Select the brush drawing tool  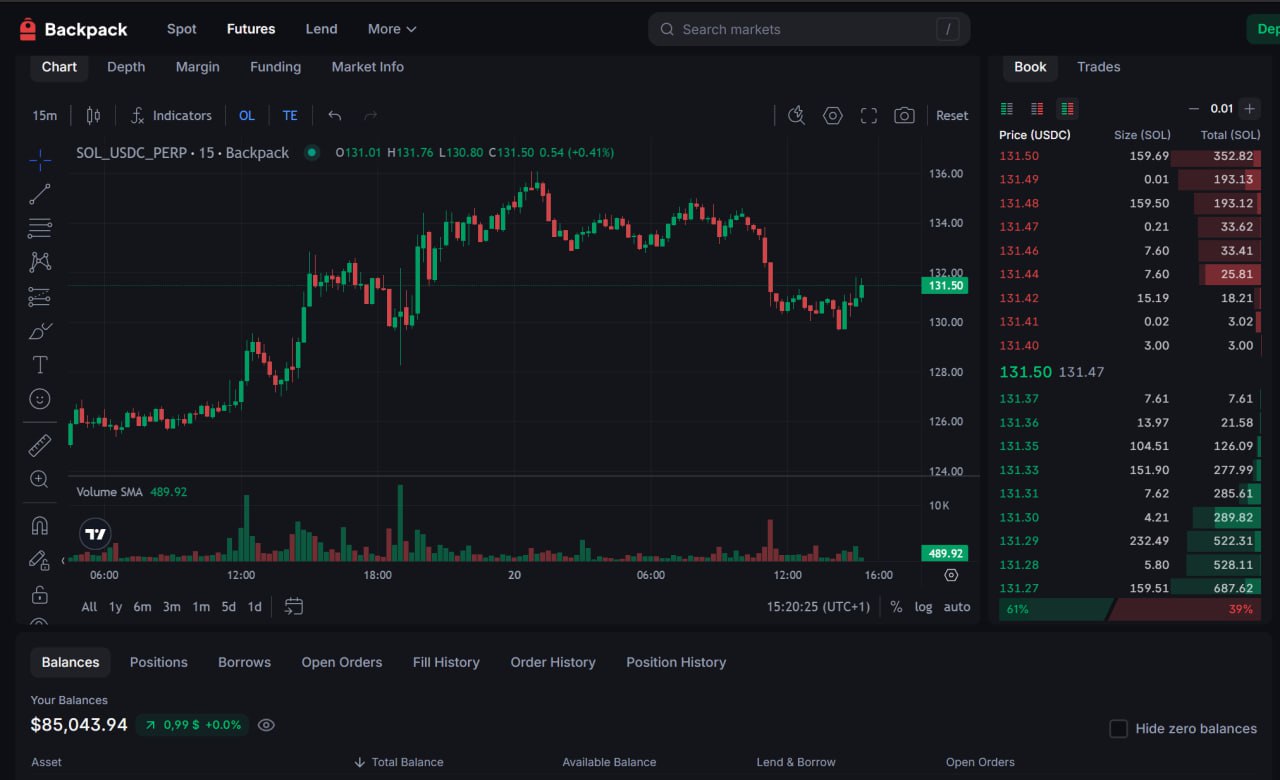coord(40,330)
